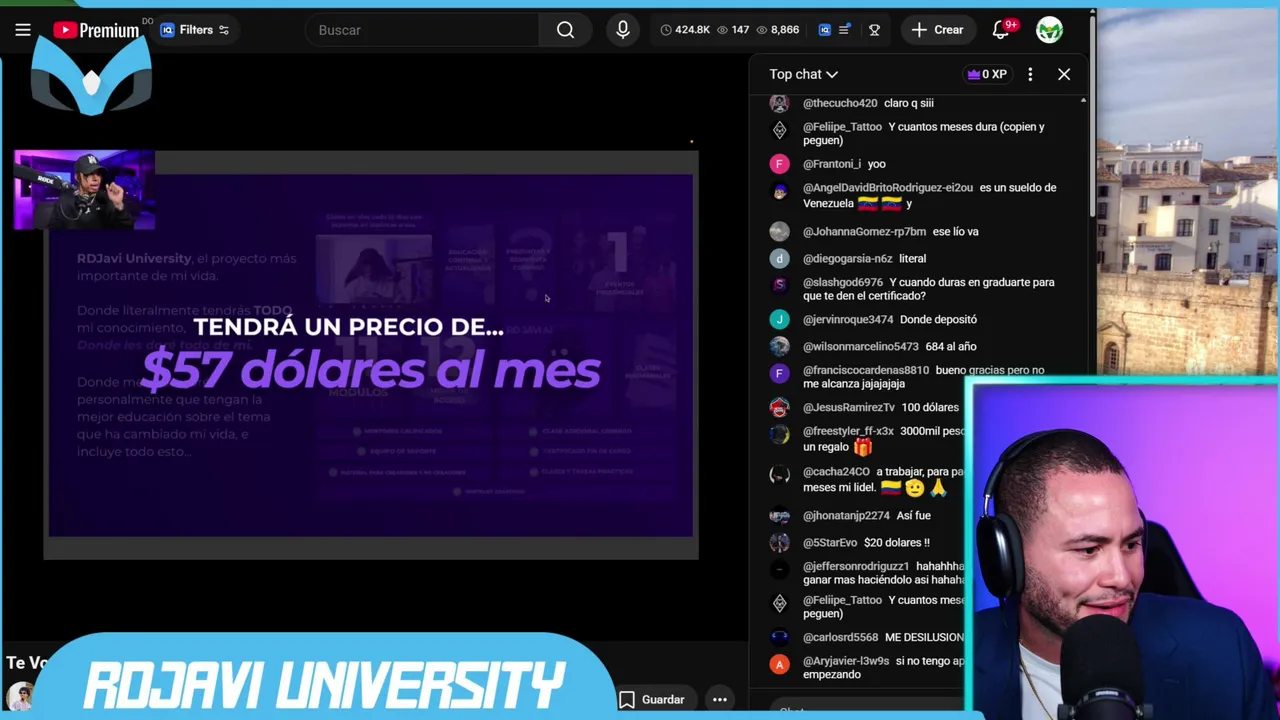Click @JesusRamirezTv avatar

click(779, 407)
